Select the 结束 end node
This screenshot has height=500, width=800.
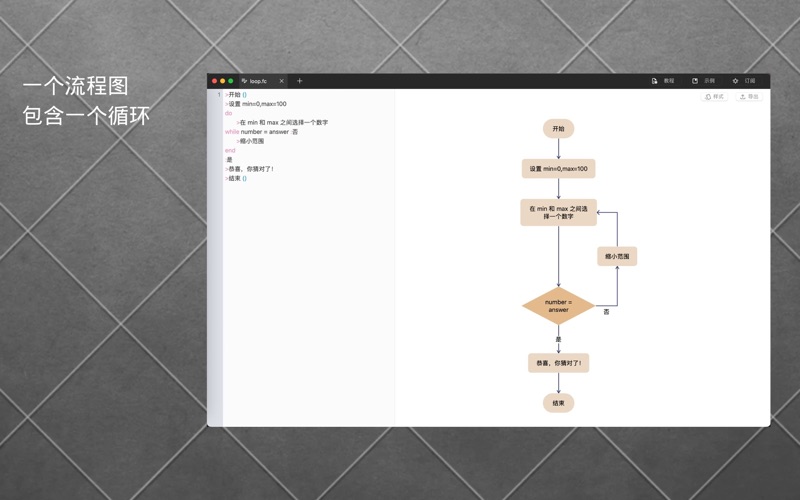click(558, 403)
